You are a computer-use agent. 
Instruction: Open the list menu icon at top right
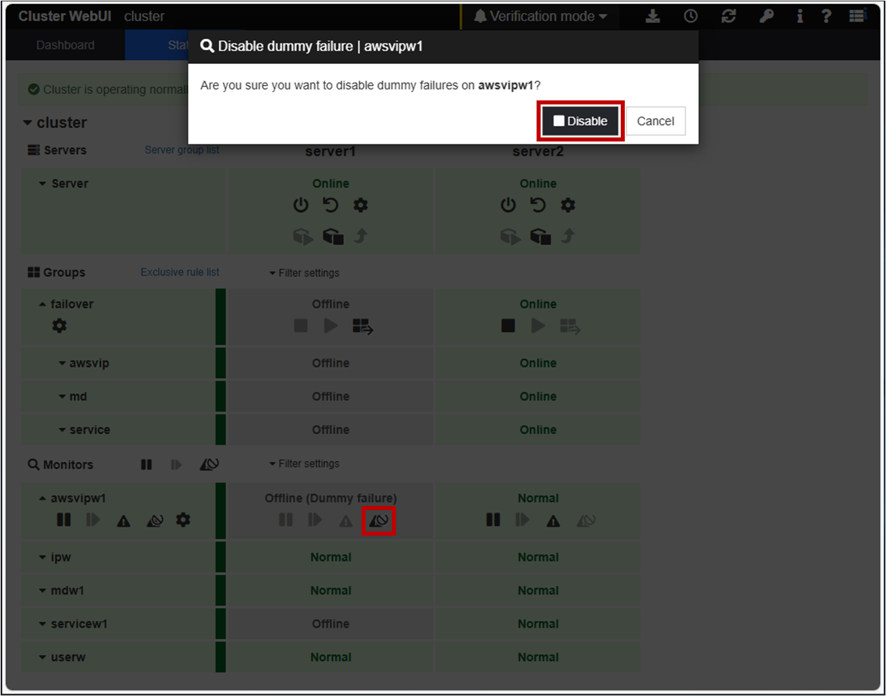tap(857, 17)
